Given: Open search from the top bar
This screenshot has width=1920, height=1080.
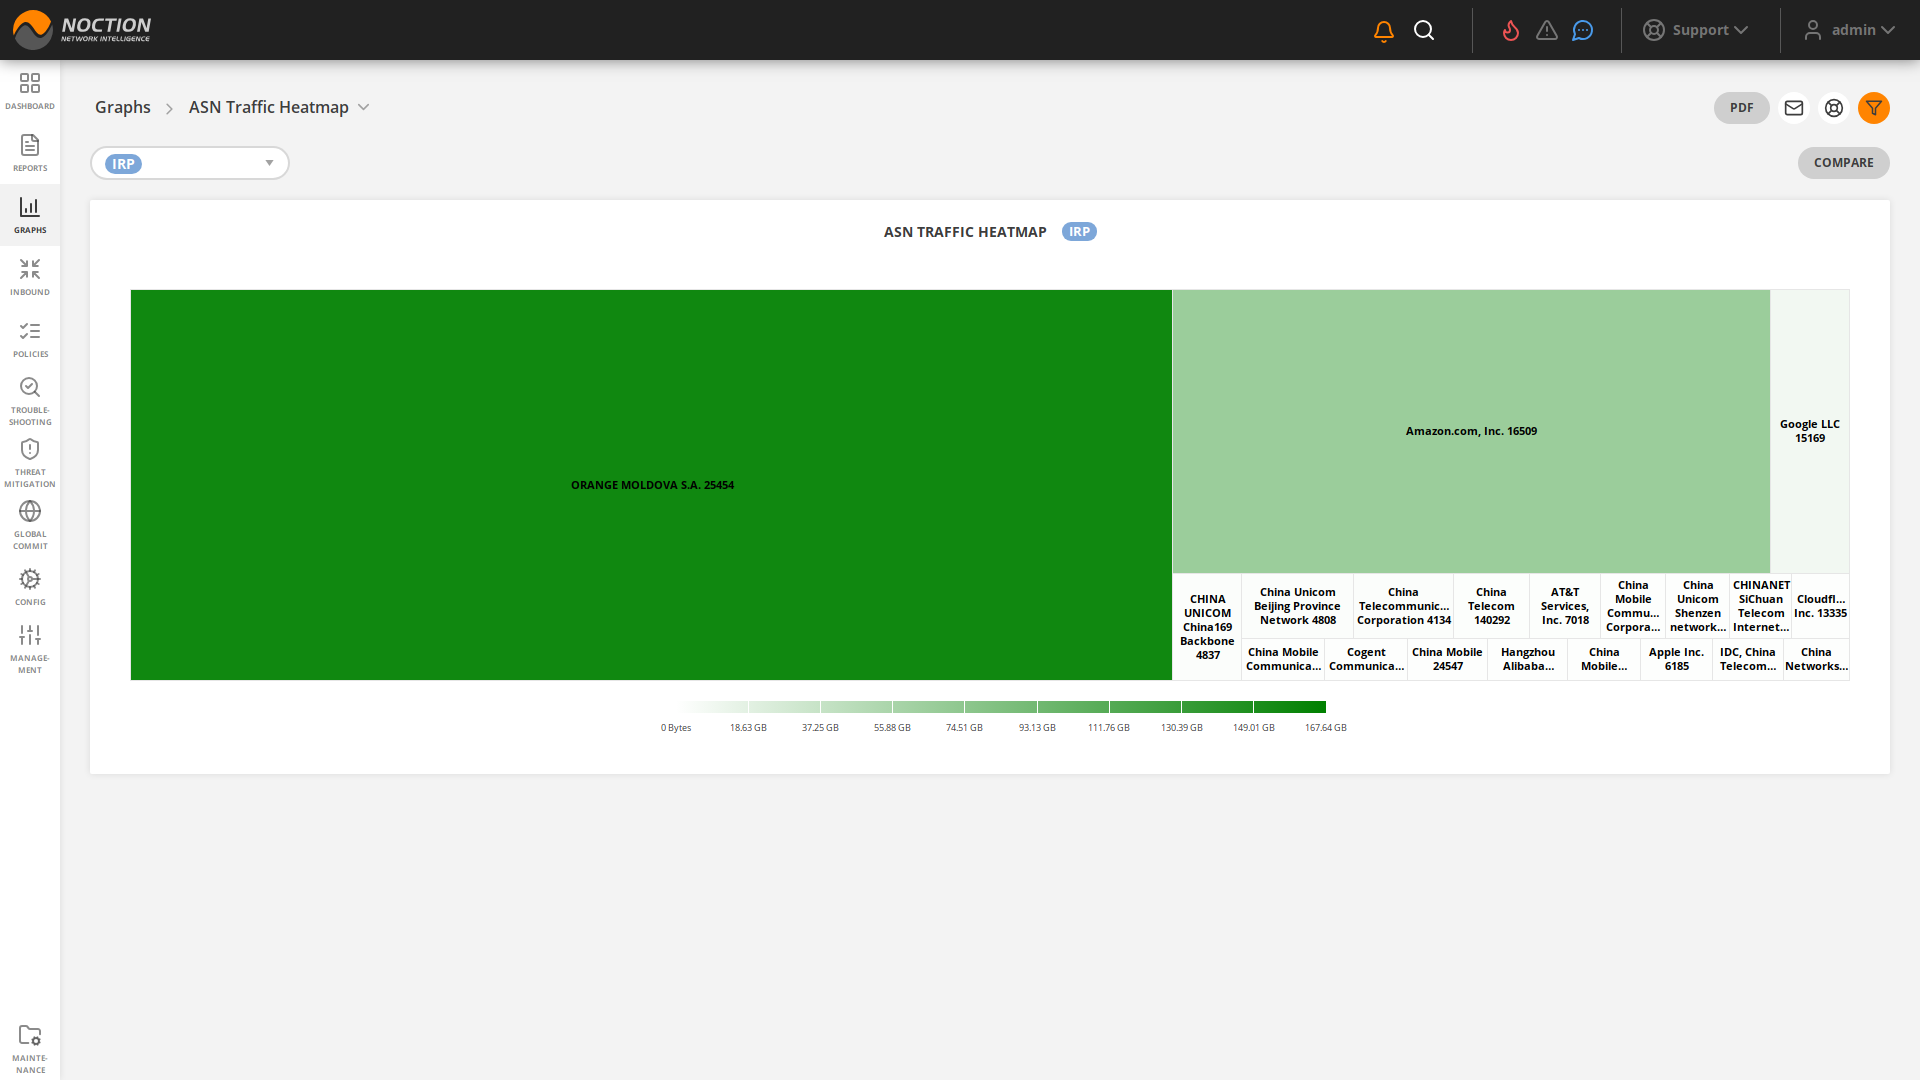Looking at the screenshot, I should [1424, 30].
